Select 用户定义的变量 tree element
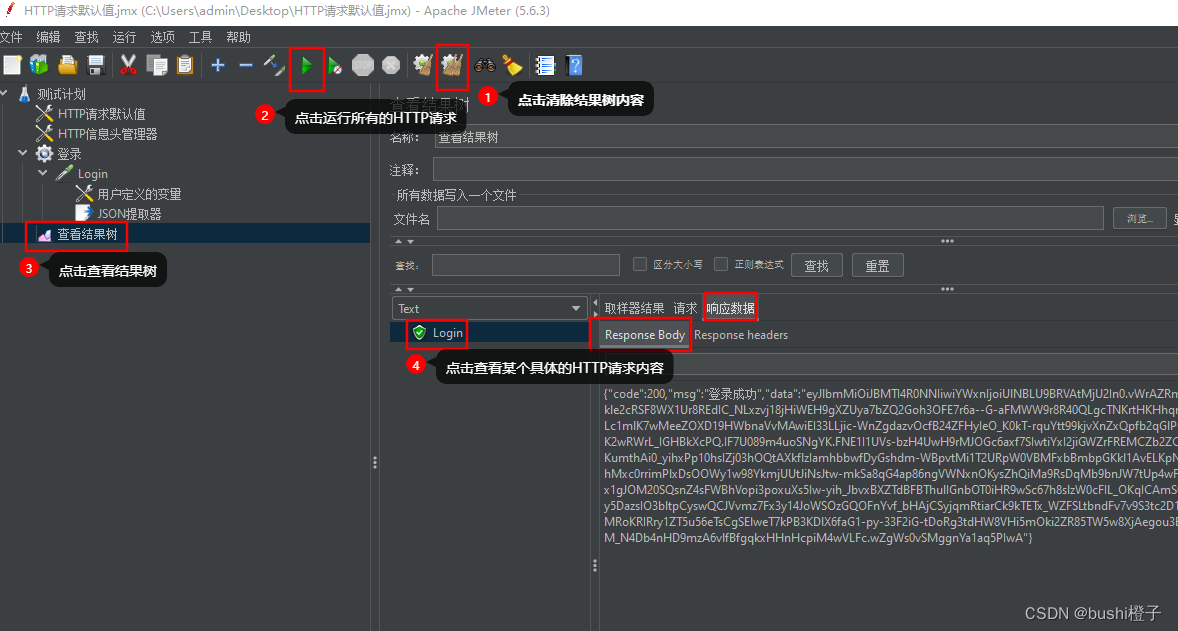This screenshot has width=1178, height=631. [139, 194]
